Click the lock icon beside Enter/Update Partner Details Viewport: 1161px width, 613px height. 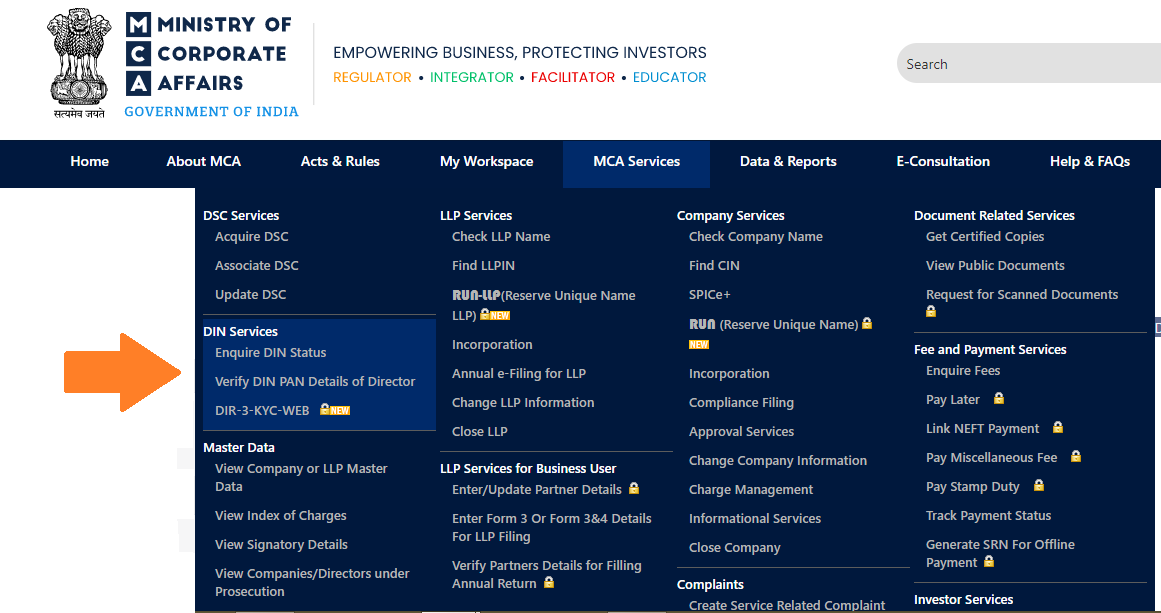(x=635, y=489)
